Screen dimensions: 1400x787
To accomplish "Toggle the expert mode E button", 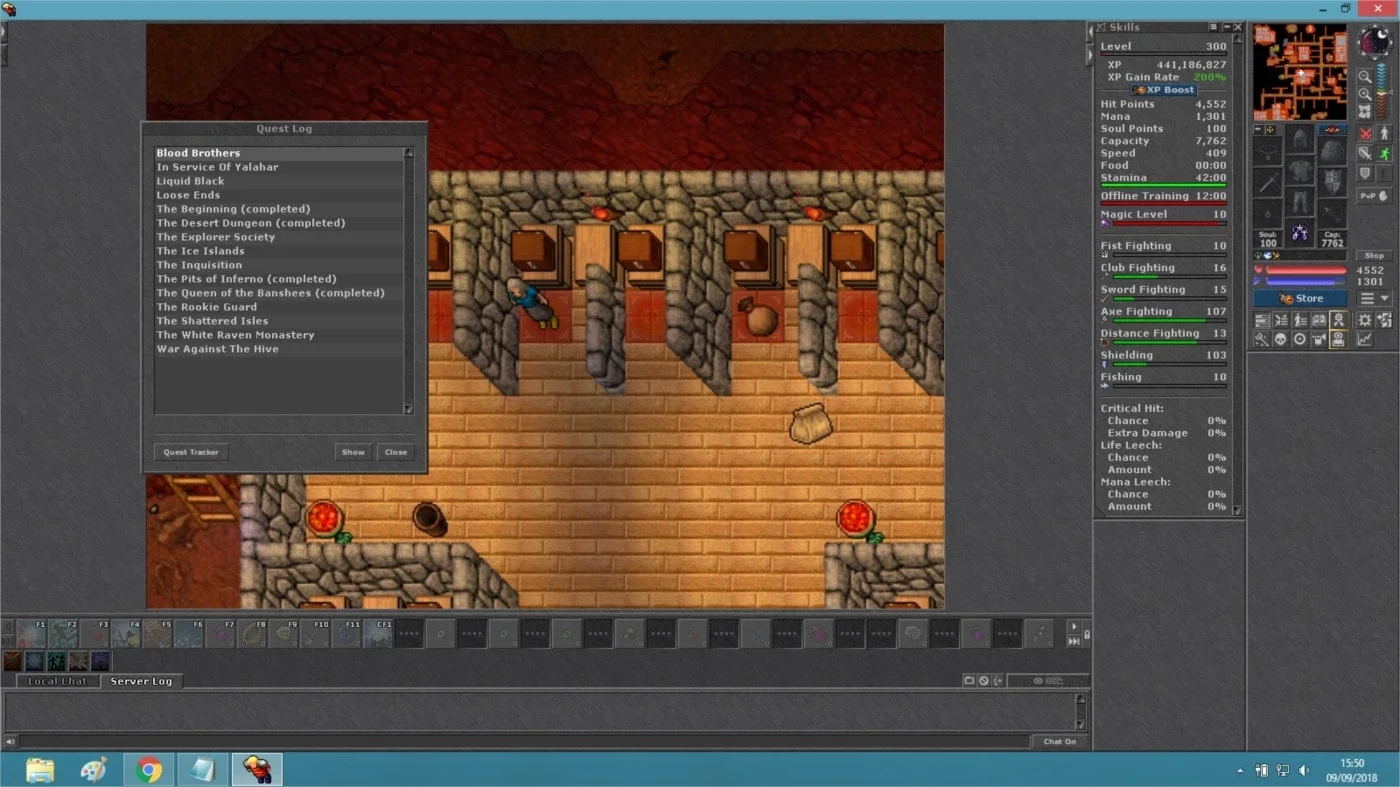I will (1384, 173).
